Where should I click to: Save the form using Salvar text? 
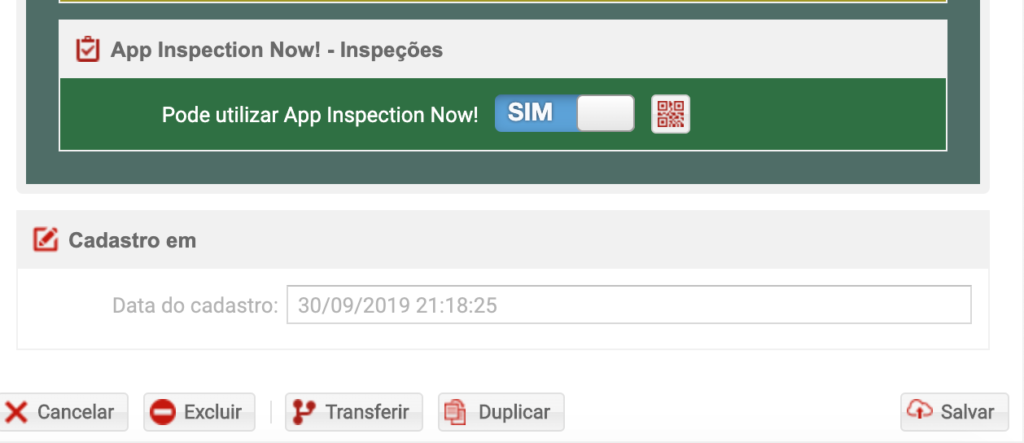click(x=967, y=412)
